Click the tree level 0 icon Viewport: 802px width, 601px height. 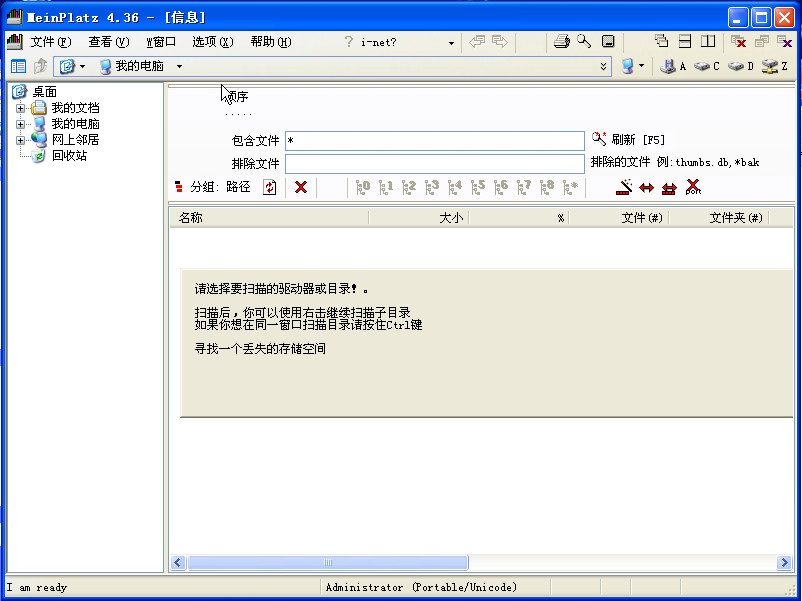tap(363, 187)
